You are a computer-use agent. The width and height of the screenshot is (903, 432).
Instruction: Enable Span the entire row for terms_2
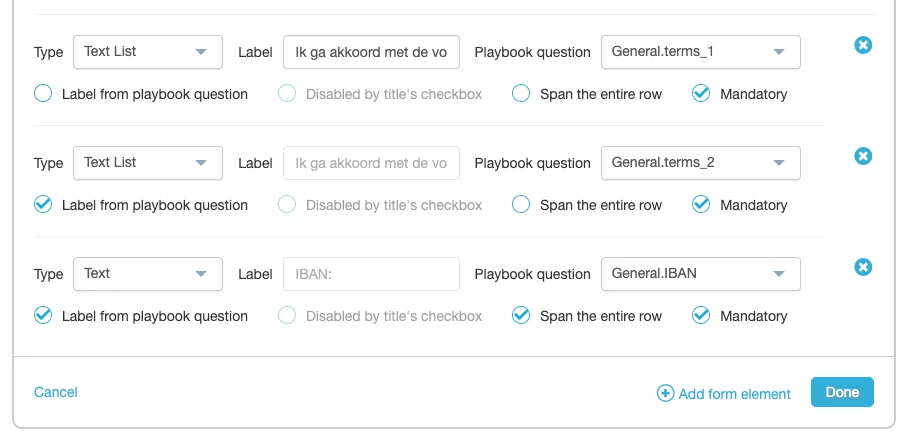pos(521,205)
